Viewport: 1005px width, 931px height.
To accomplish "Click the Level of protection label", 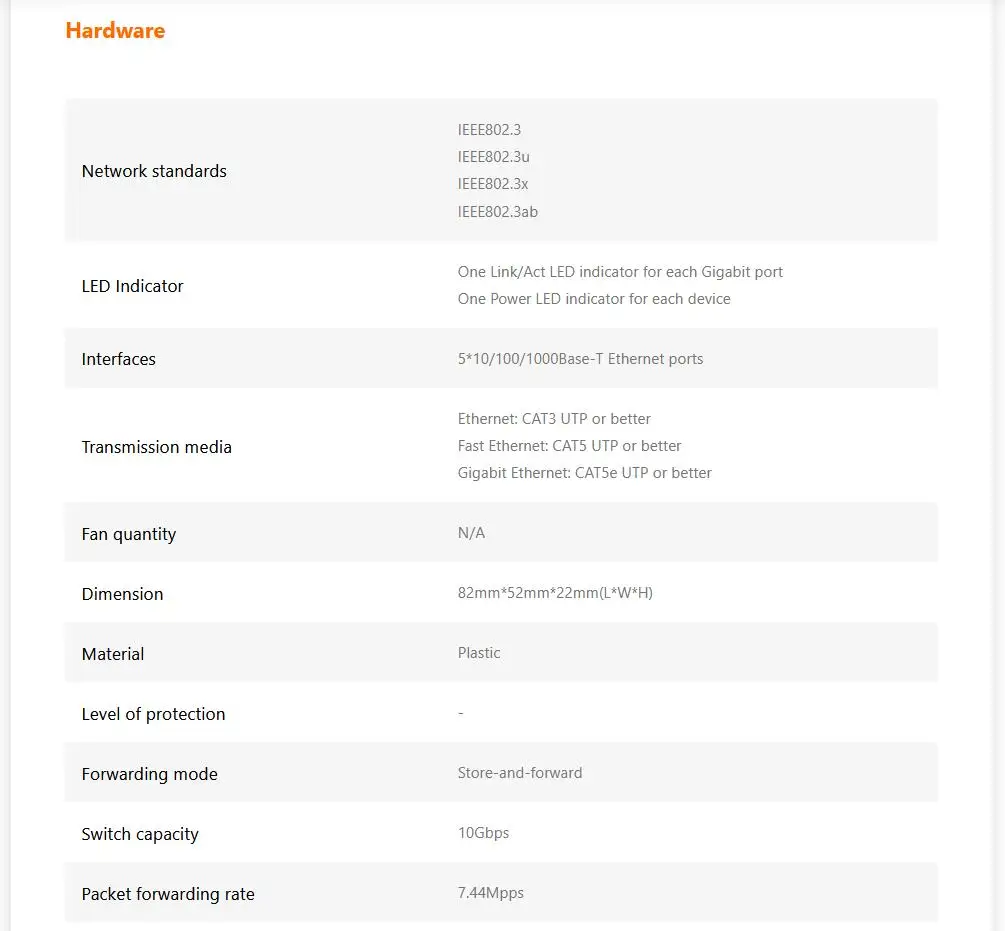I will [153, 714].
